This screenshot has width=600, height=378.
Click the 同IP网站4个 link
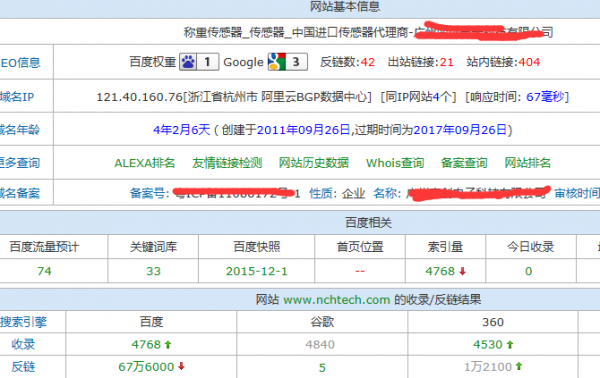(x=418, y=97)
